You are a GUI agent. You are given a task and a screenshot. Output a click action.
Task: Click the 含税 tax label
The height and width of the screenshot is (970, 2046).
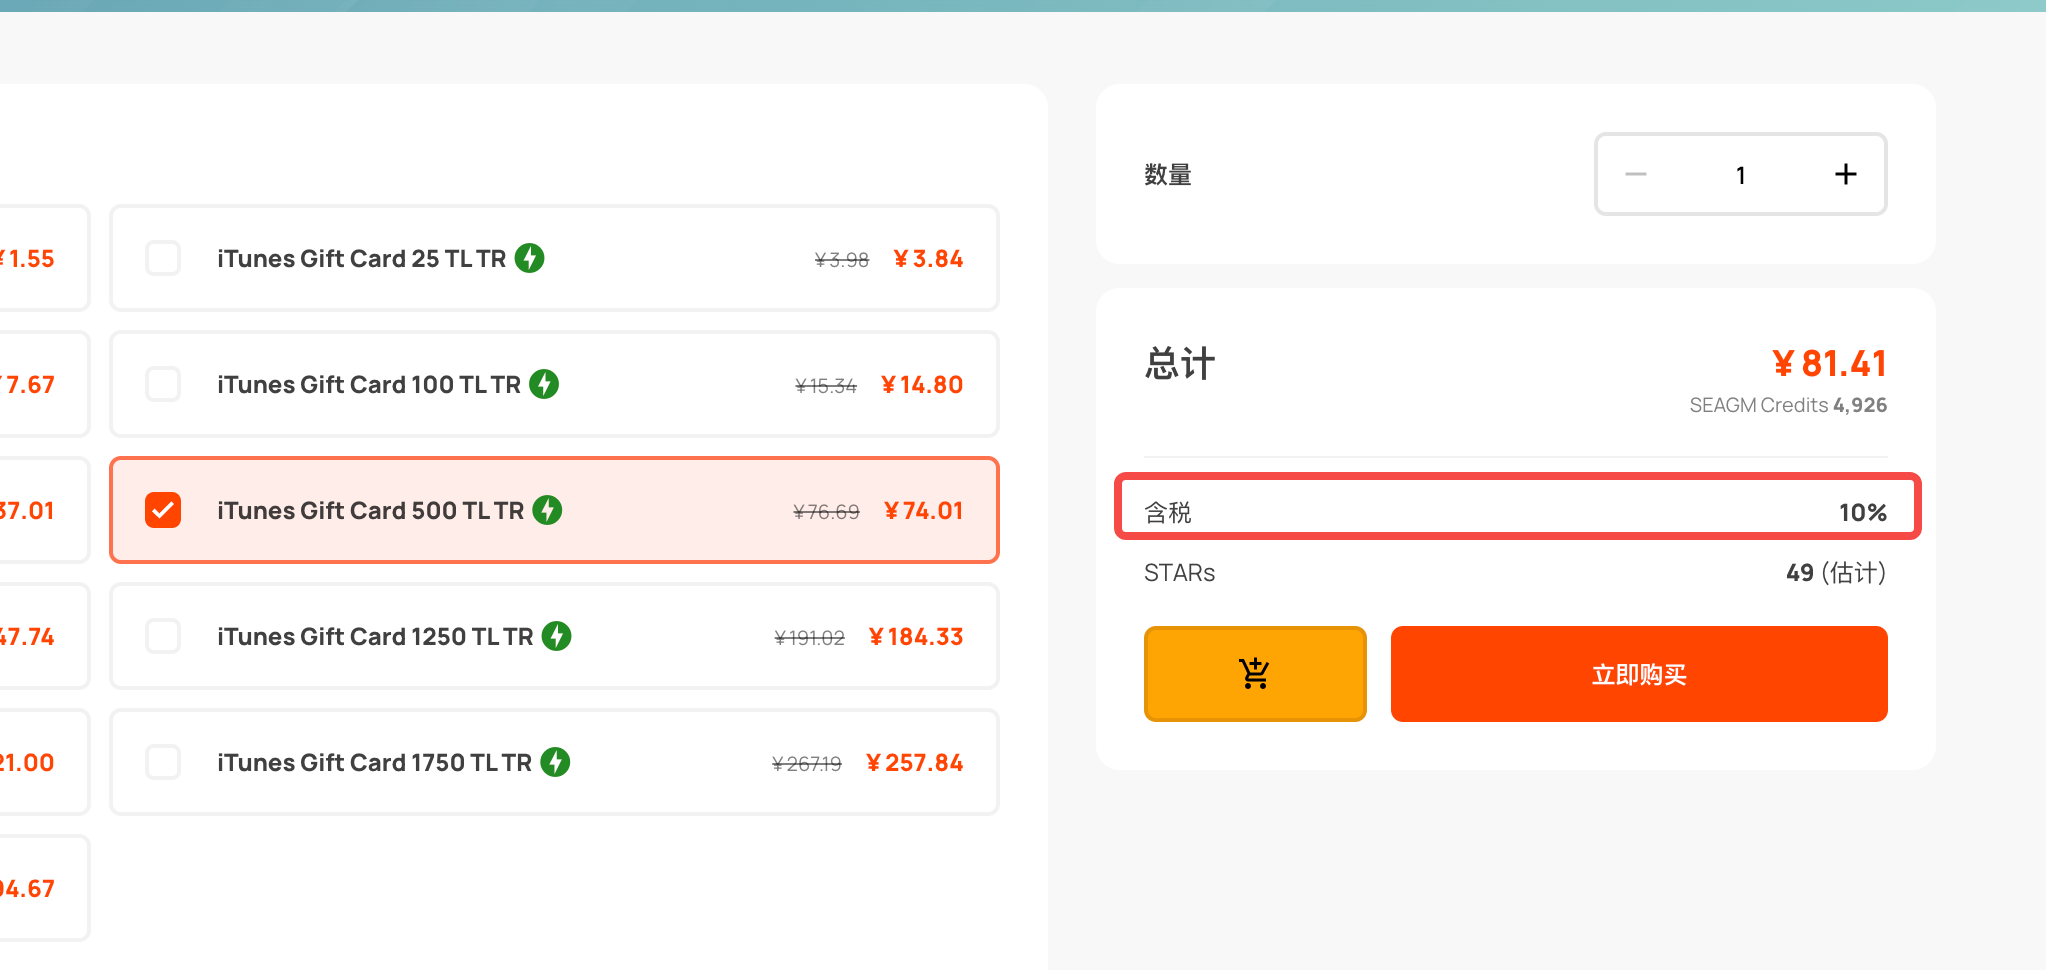[1168, 512]
